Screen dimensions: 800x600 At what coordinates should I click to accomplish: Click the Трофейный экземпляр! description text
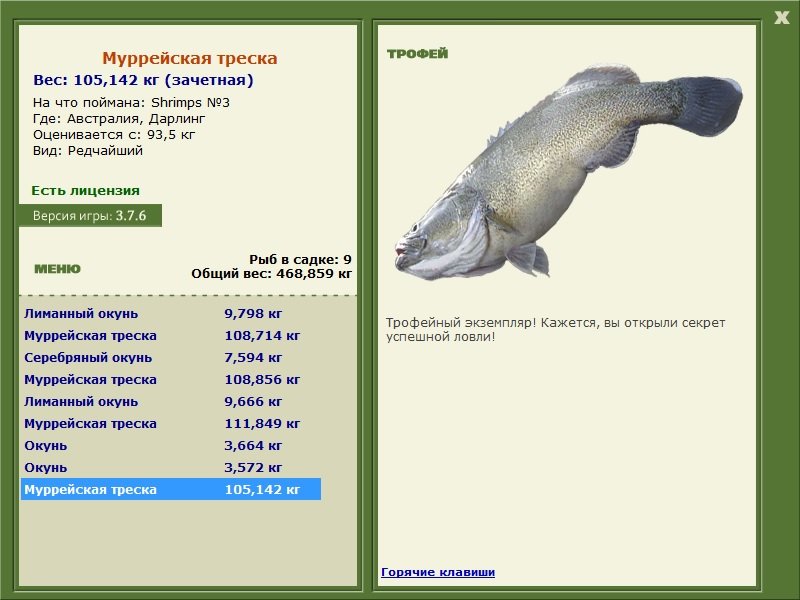[555, 330]
